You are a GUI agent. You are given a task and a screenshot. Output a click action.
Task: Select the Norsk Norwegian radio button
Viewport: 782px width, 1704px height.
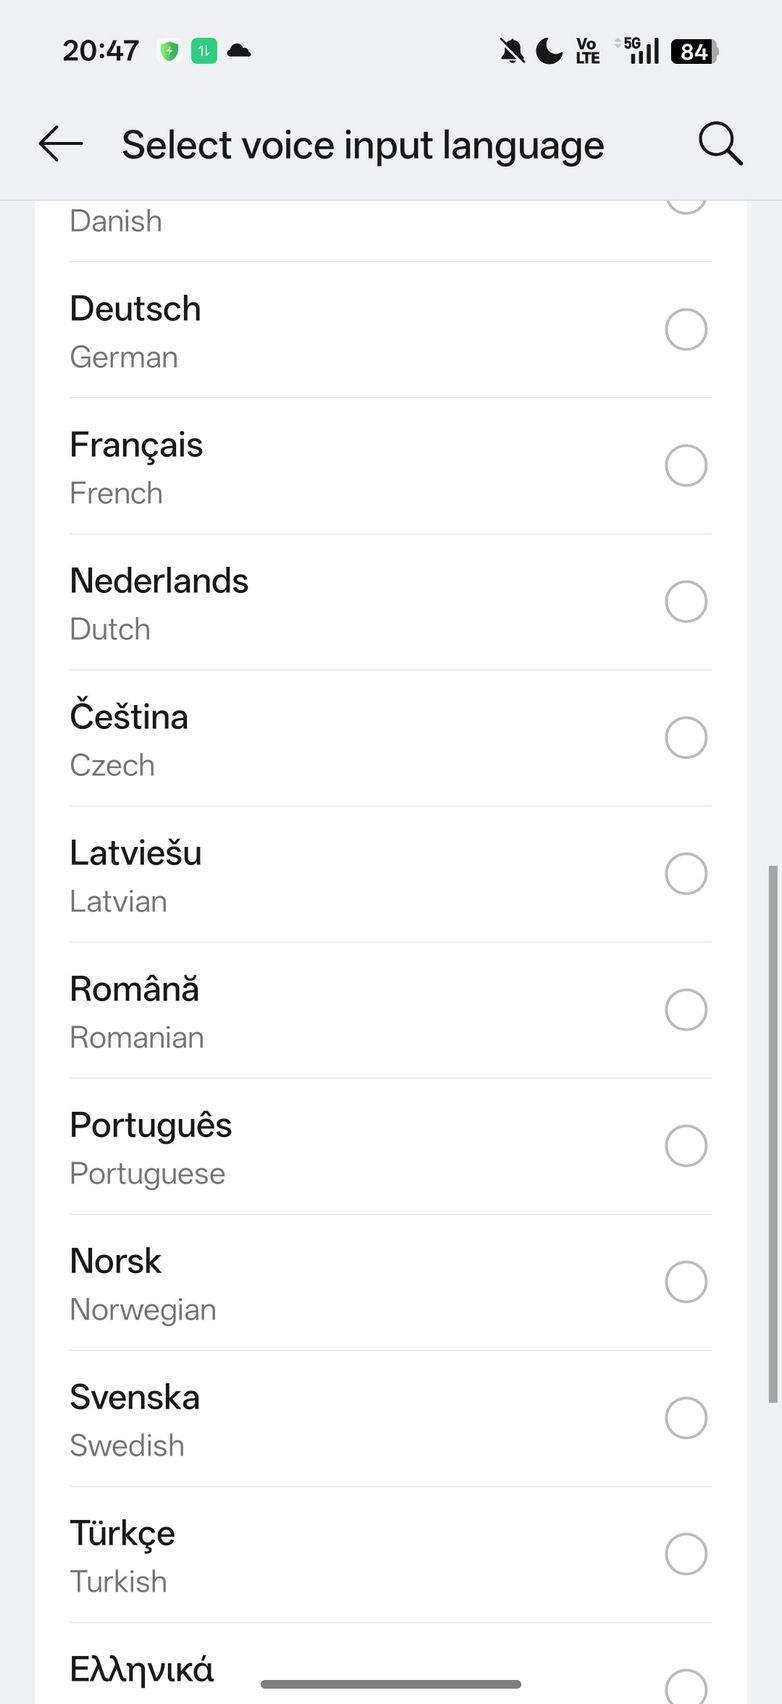(686, 1282)
